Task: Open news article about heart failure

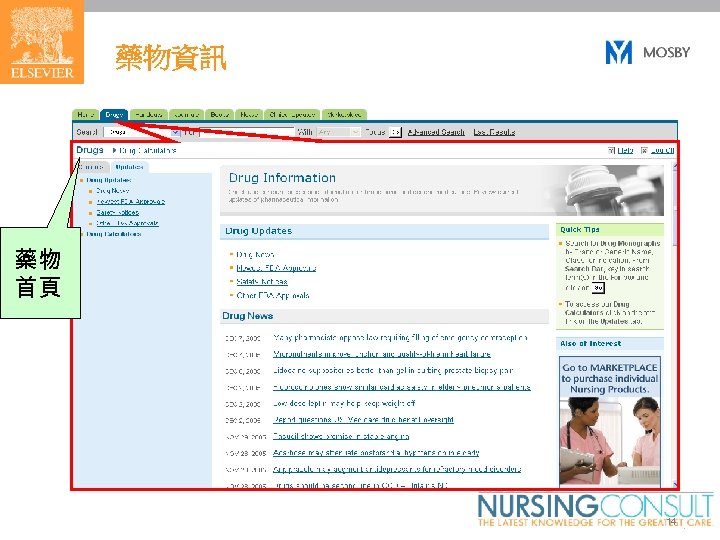Action: [382, 354]
